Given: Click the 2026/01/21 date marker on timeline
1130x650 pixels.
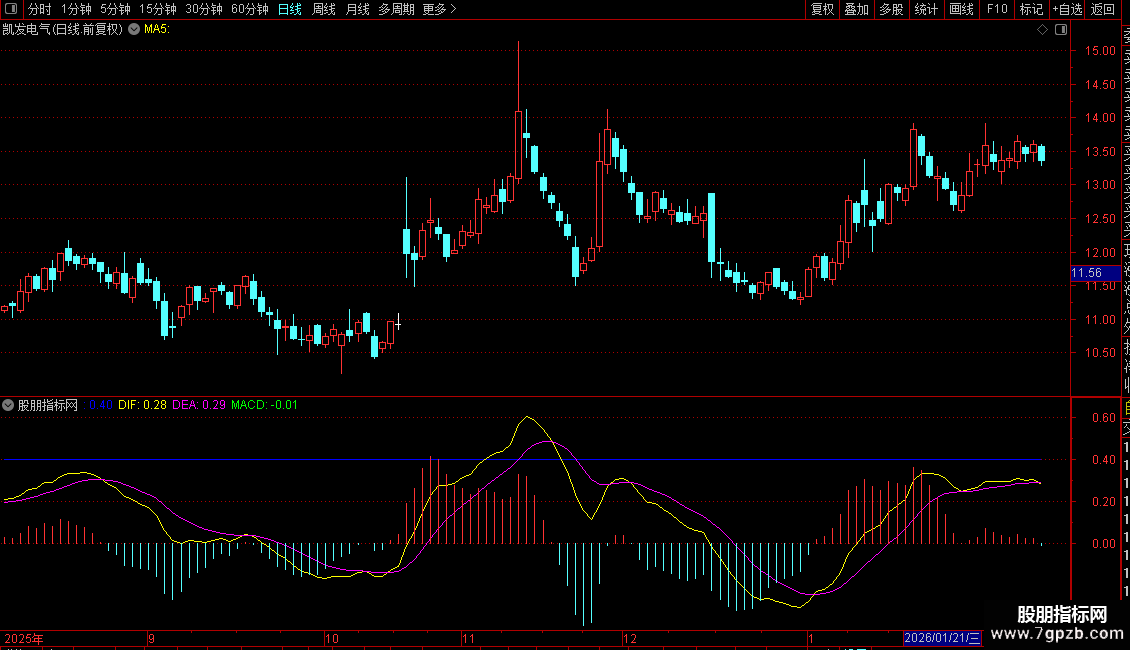Looking at the screenshot, I should click(942, 638).
